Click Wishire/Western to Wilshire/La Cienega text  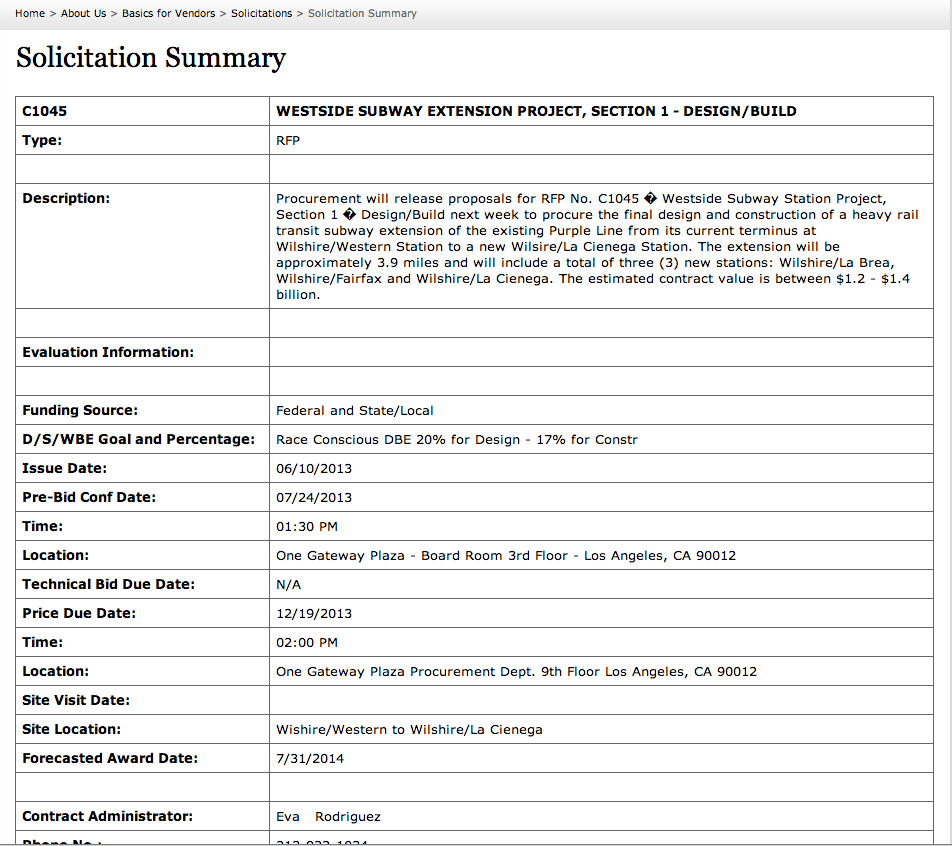[409, 729]
